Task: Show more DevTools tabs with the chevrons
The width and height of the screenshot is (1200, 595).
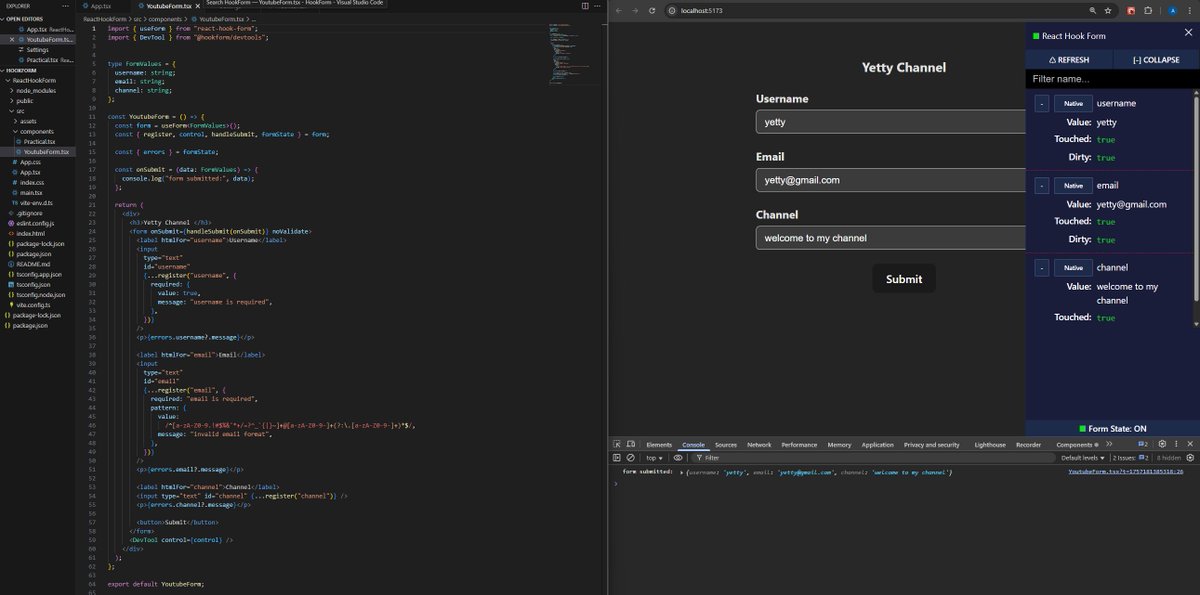Action: point(1108,444)
